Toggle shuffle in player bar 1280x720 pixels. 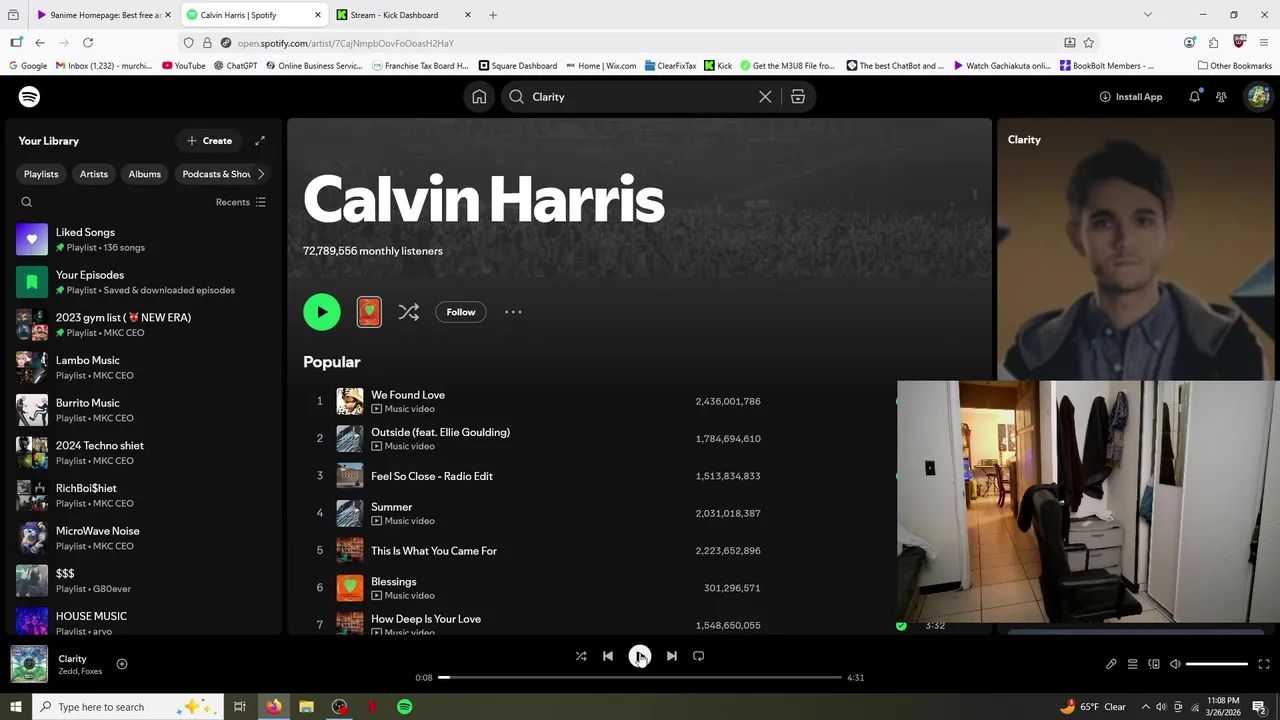(x=581, y=656)
